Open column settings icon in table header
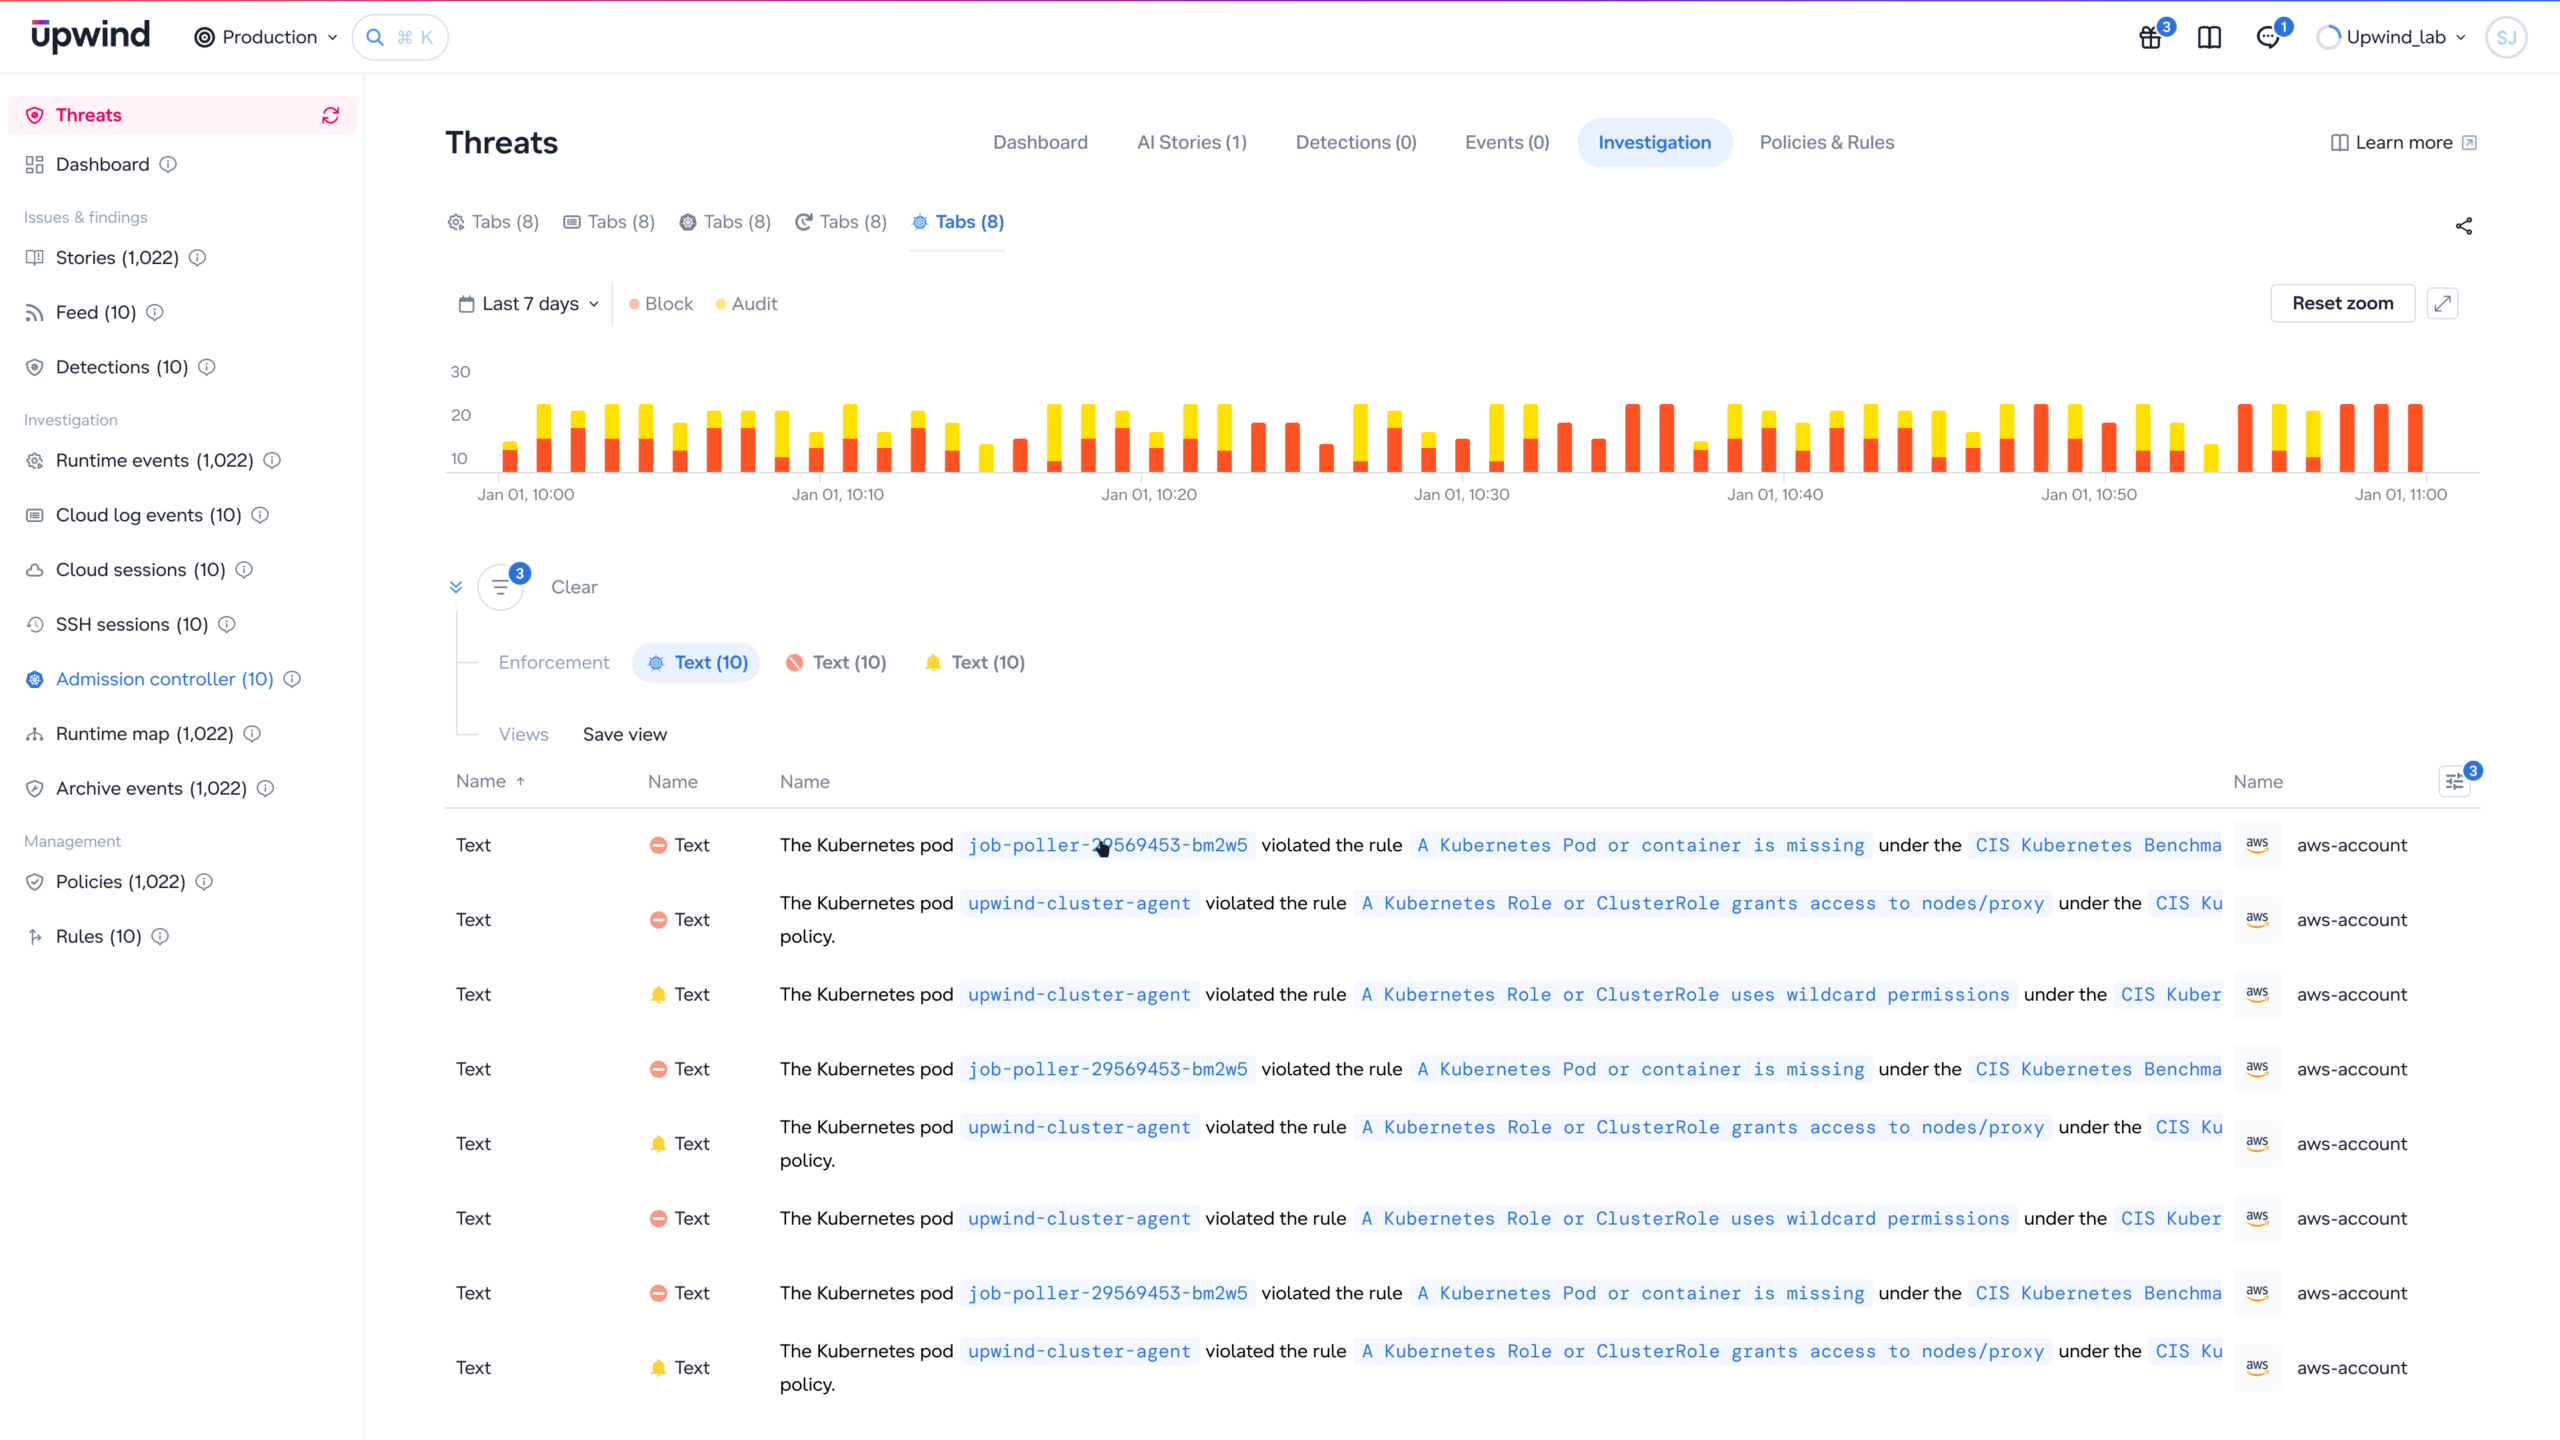Viewport: 2560px width, 1440px height. tap(2455, 782)
